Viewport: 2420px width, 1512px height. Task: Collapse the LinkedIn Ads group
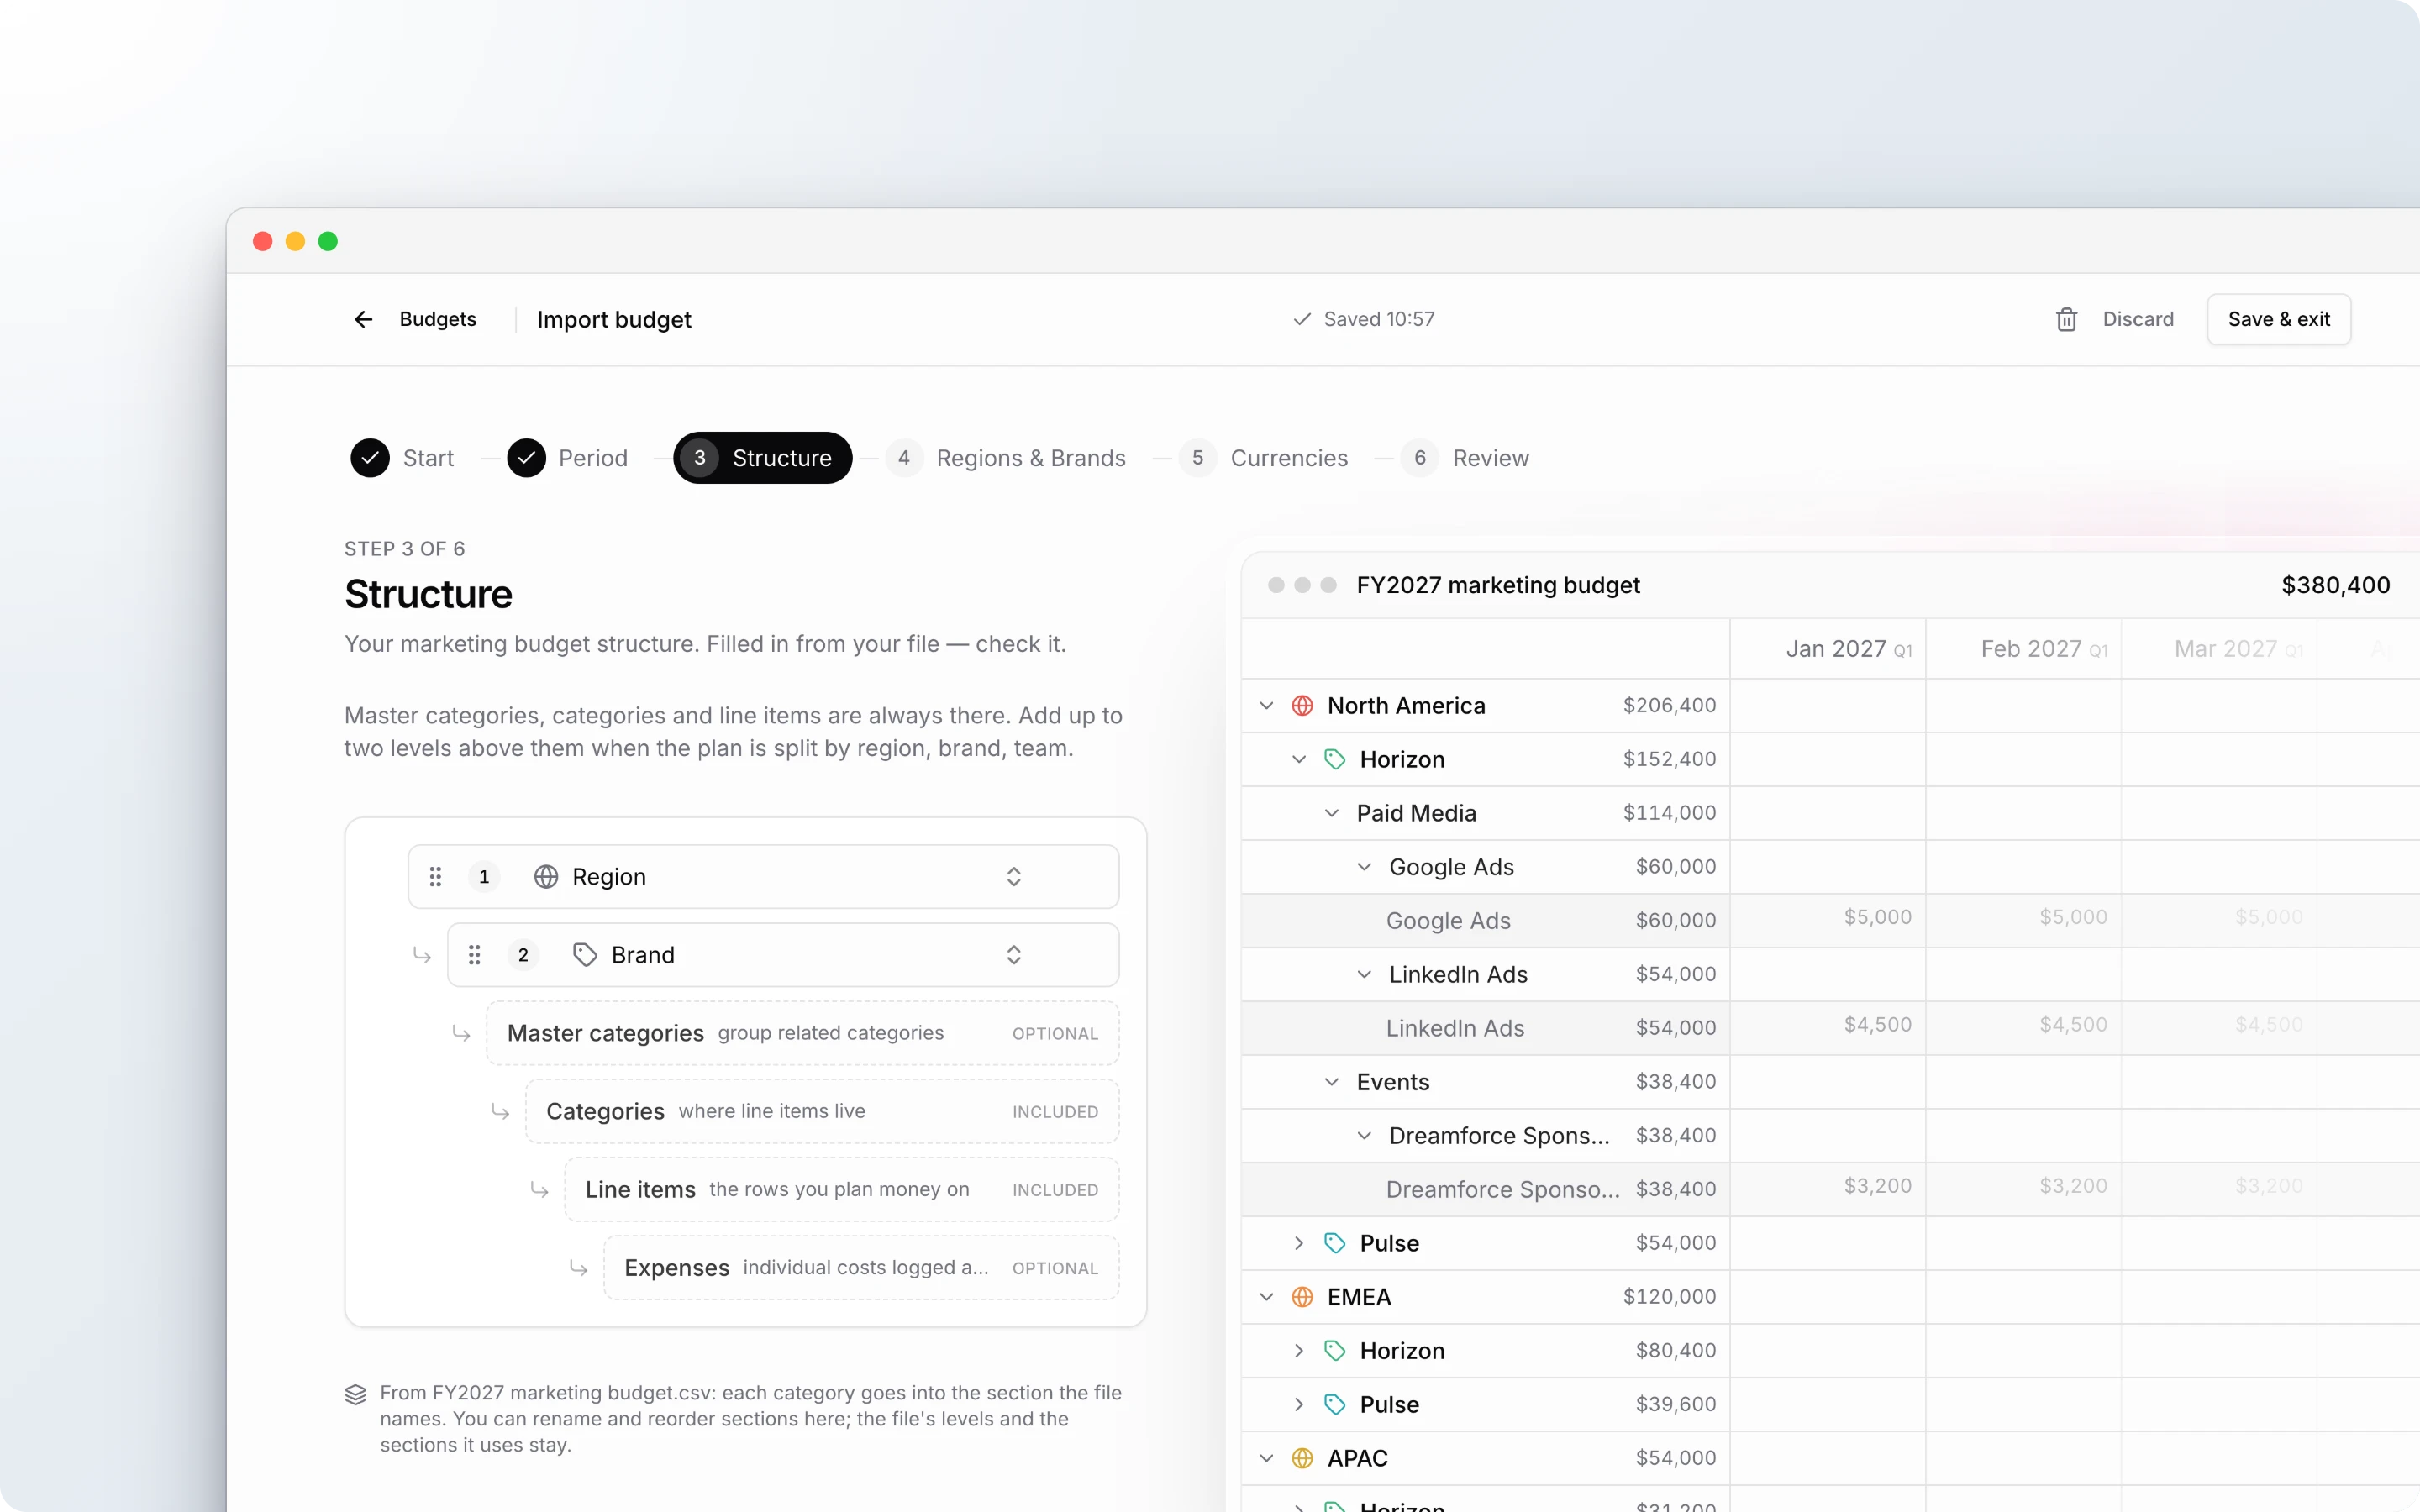point(1364,975)
